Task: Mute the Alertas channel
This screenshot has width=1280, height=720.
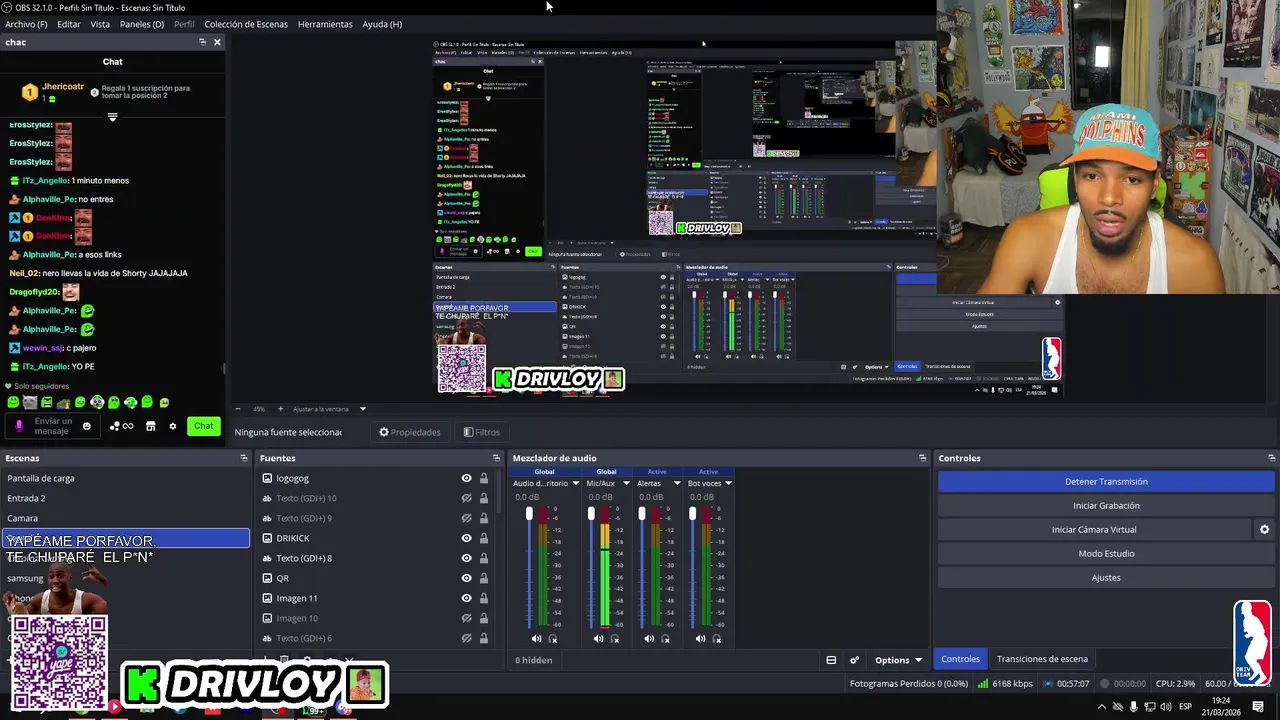Action: (x=649, y=639)
